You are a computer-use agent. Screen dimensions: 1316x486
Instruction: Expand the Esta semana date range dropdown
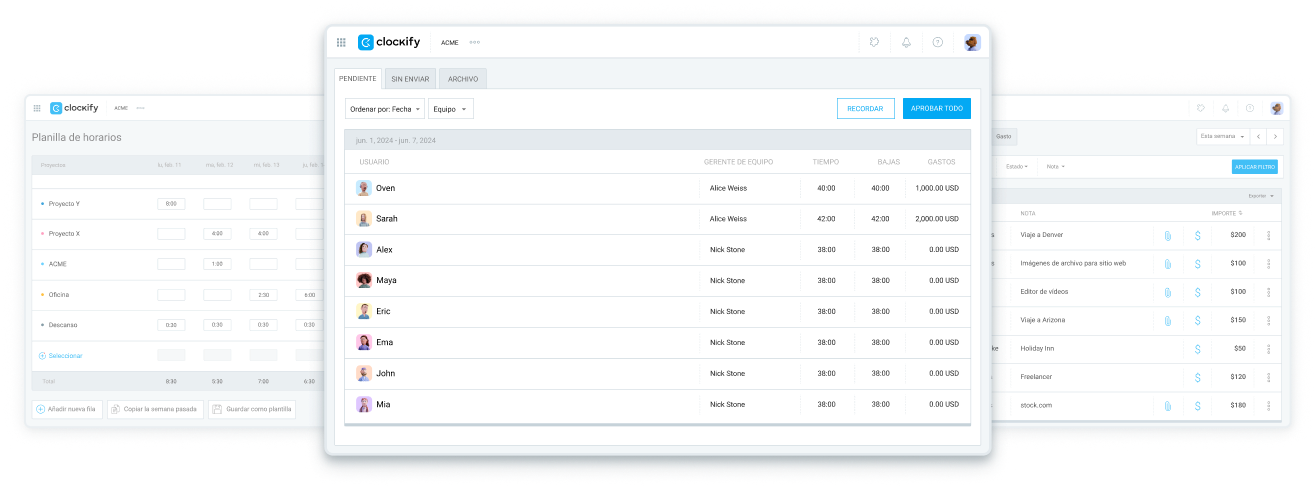[1223, 136]
